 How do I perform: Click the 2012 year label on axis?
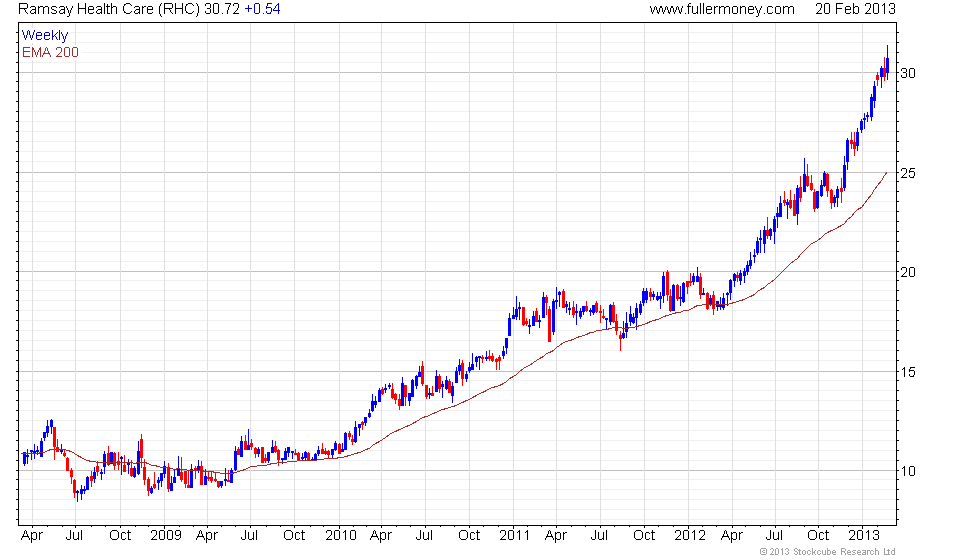[689, 536]
